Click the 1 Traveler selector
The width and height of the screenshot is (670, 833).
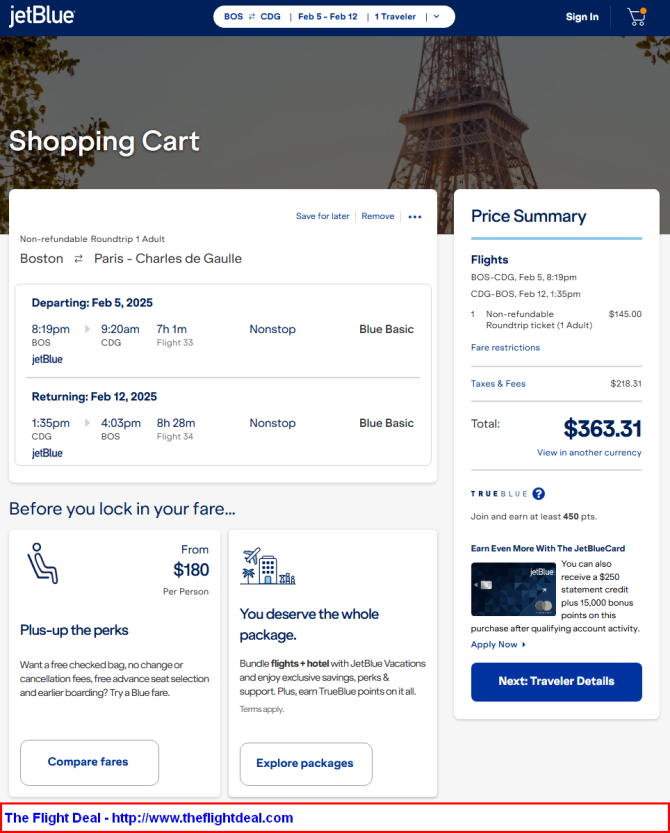tap(395, 16)
